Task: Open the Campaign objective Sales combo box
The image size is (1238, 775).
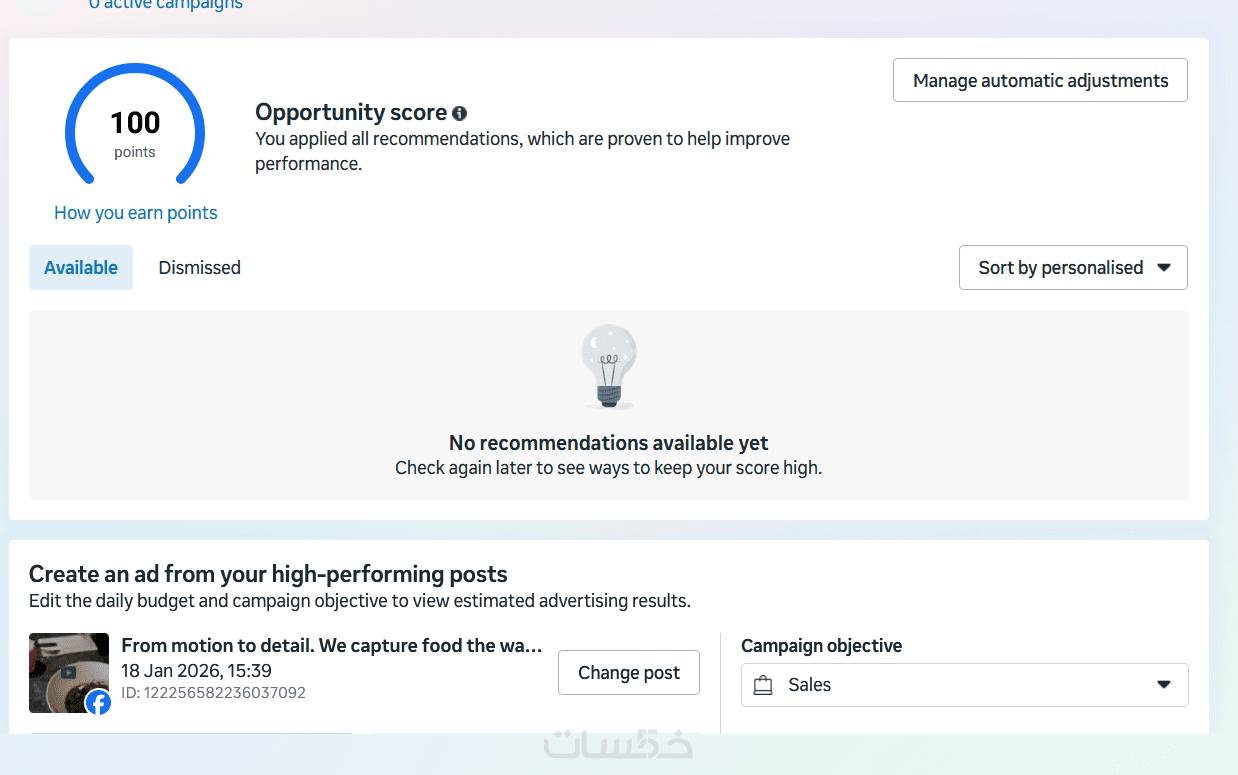Action: pos(963,685)
